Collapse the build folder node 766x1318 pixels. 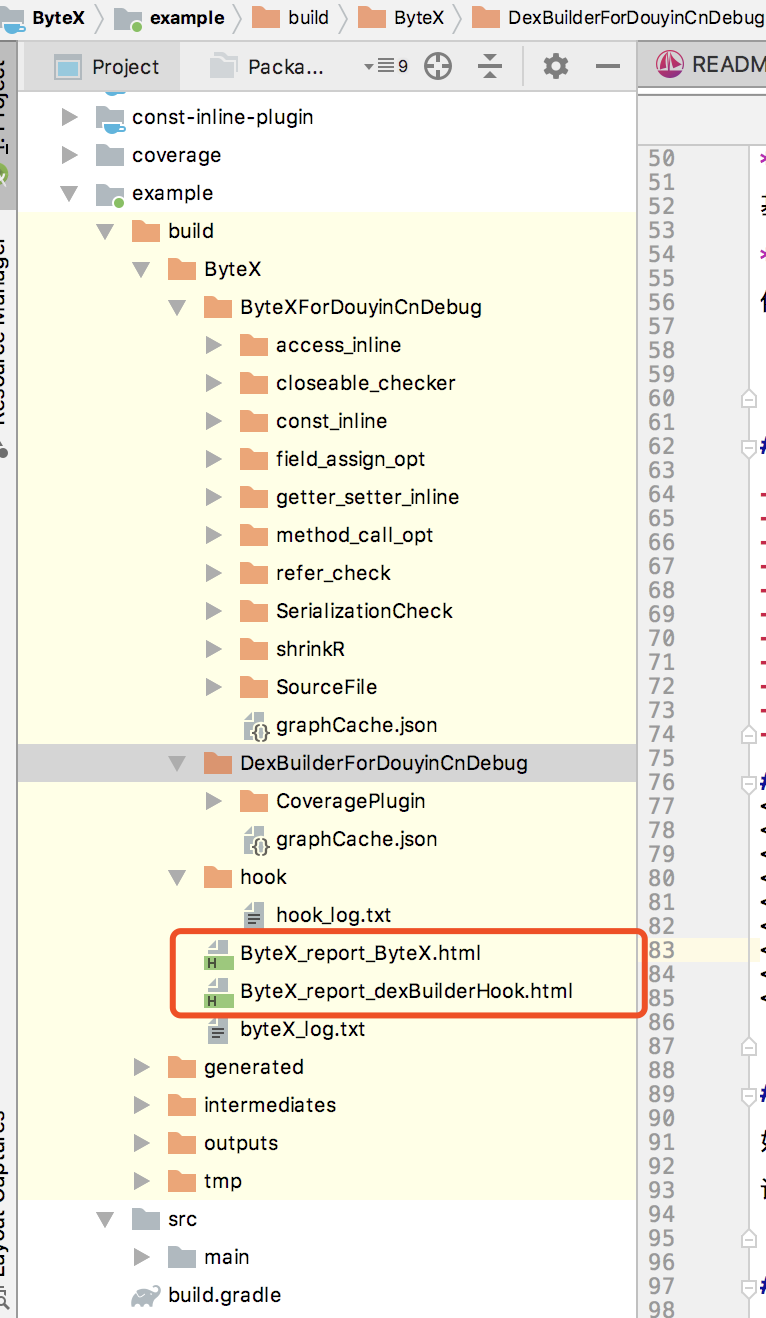[x=105, y=232]
